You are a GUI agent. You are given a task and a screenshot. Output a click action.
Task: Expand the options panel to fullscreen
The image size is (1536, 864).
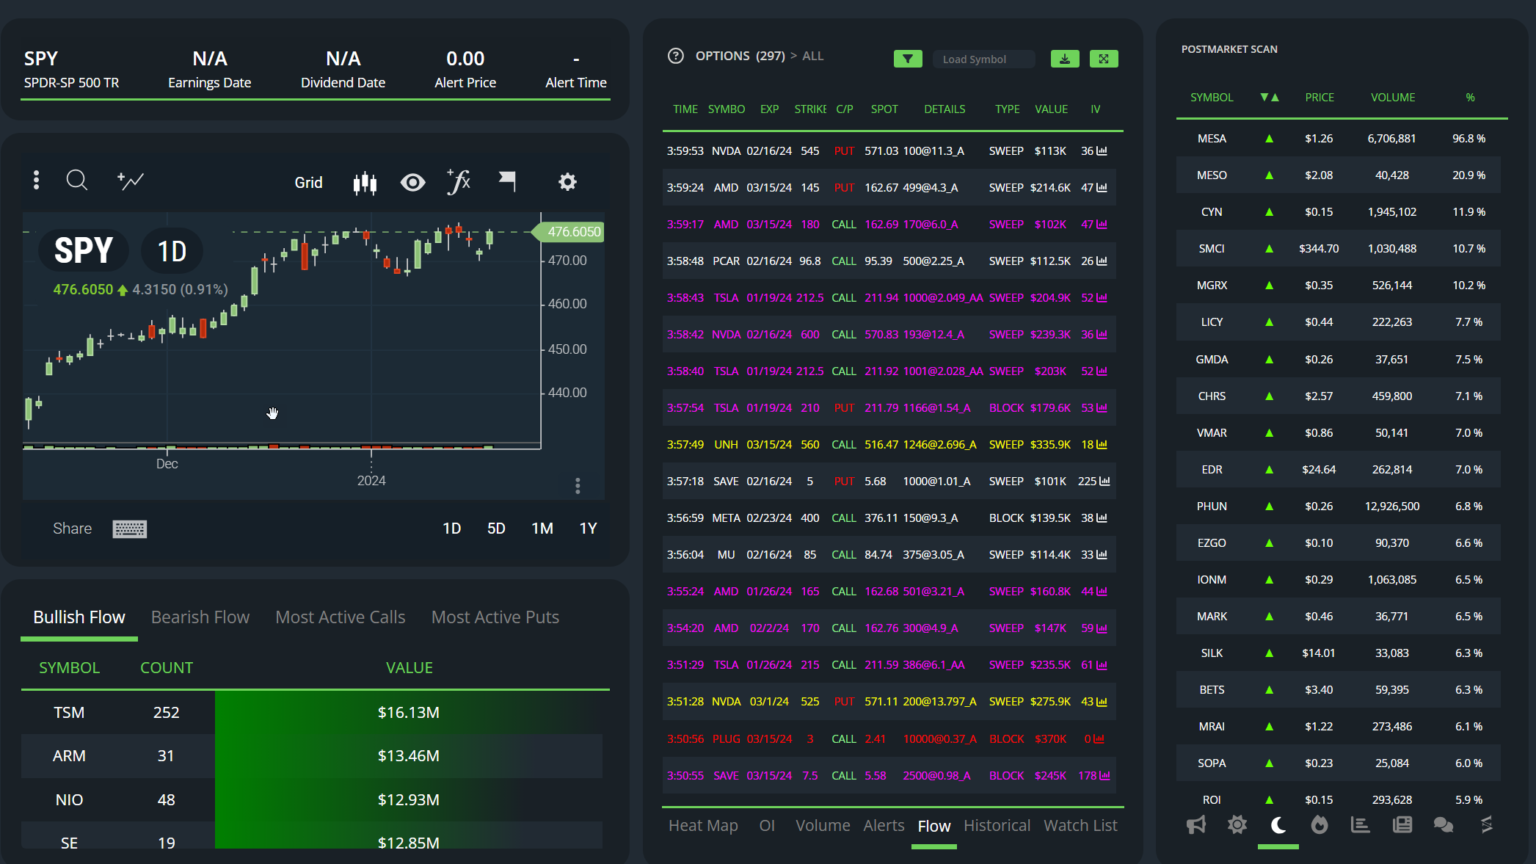(1103, 59)
